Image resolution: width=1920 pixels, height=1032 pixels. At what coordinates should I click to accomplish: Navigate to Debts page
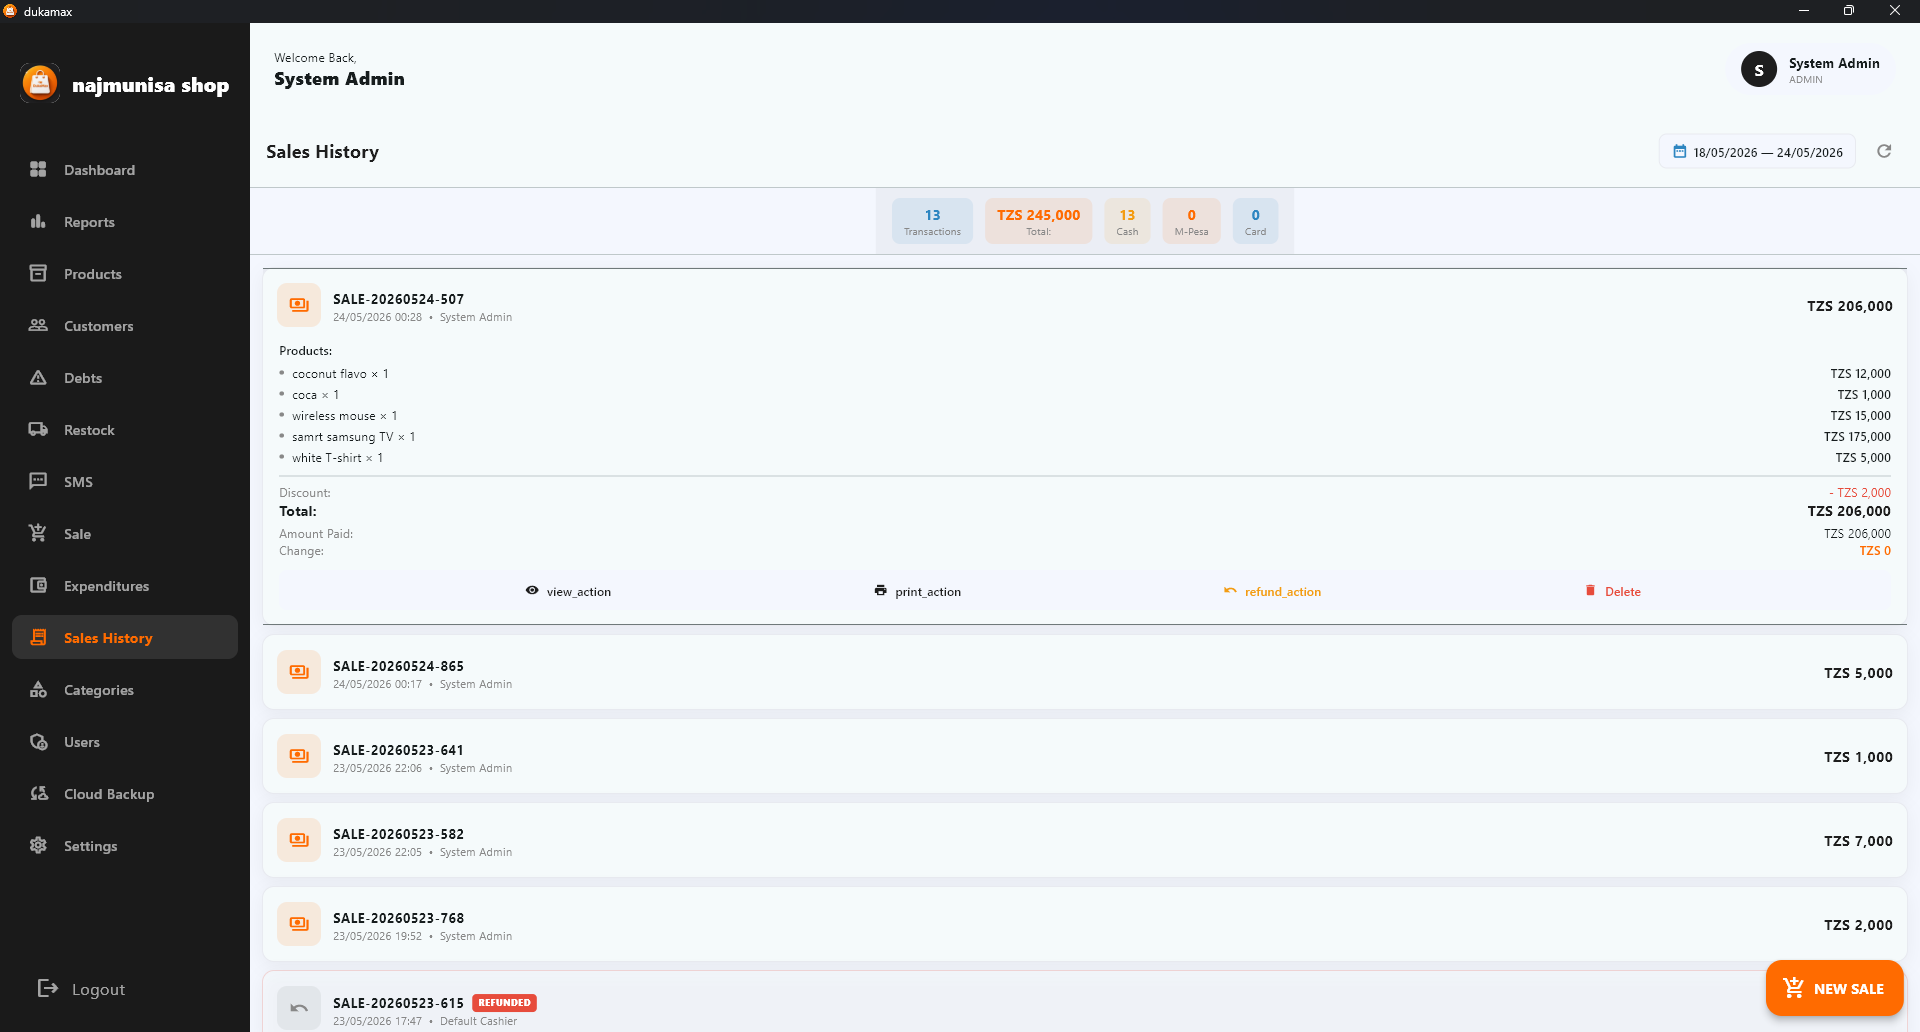(x=125, y=378)
